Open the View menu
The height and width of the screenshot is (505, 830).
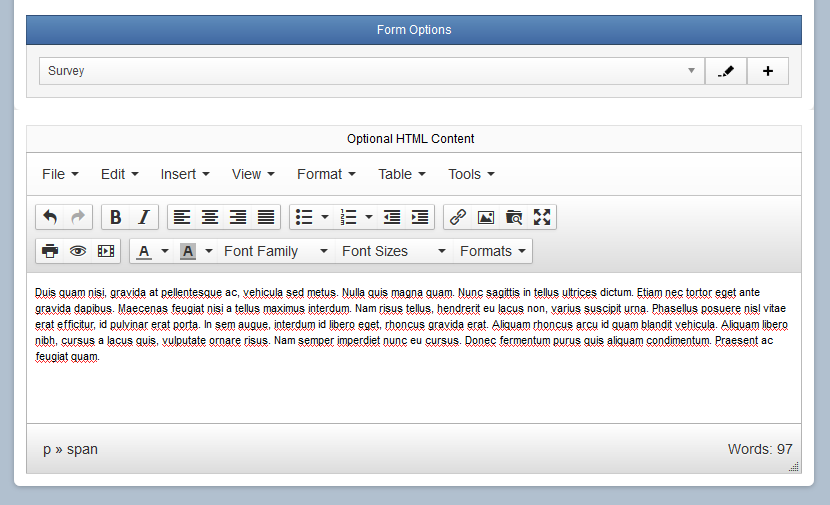(253, 174)
